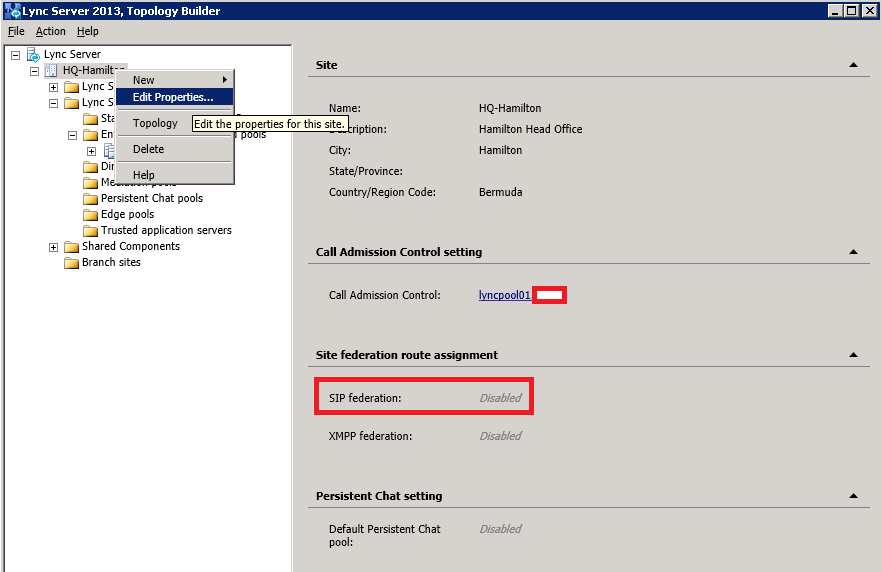This screenshot has width=882, height=572.
Task: Collapse the Call Admission Control setting section
Action: point(853,252)
